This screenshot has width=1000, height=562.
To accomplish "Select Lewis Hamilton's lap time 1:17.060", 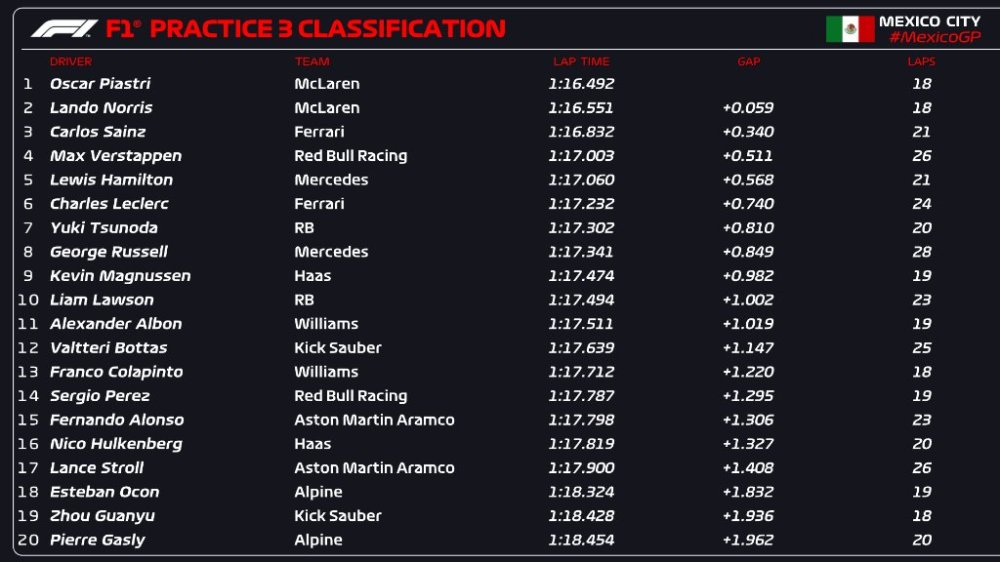I will pyautogui.click(x=580, y=180).
